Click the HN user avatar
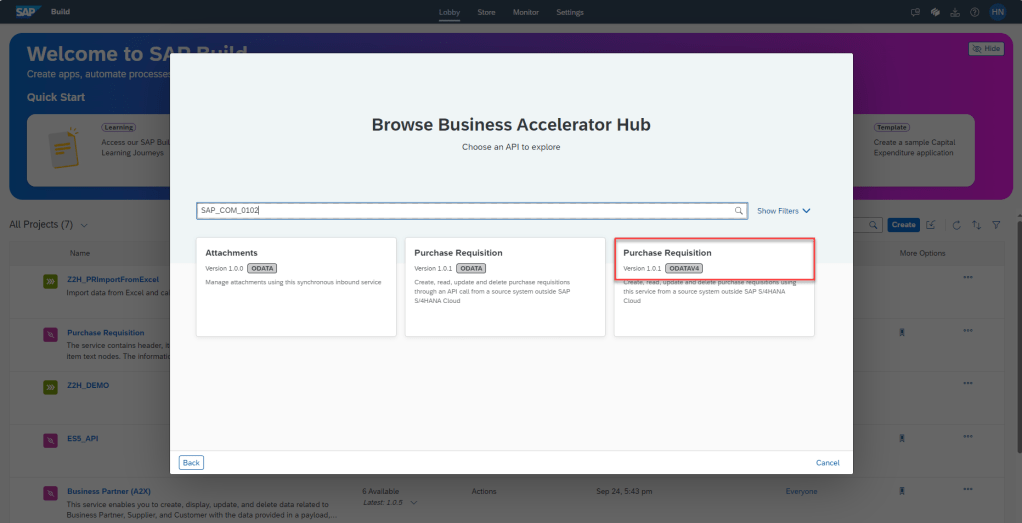This screenshot has width=1022, height=523. tap(997, 12)
